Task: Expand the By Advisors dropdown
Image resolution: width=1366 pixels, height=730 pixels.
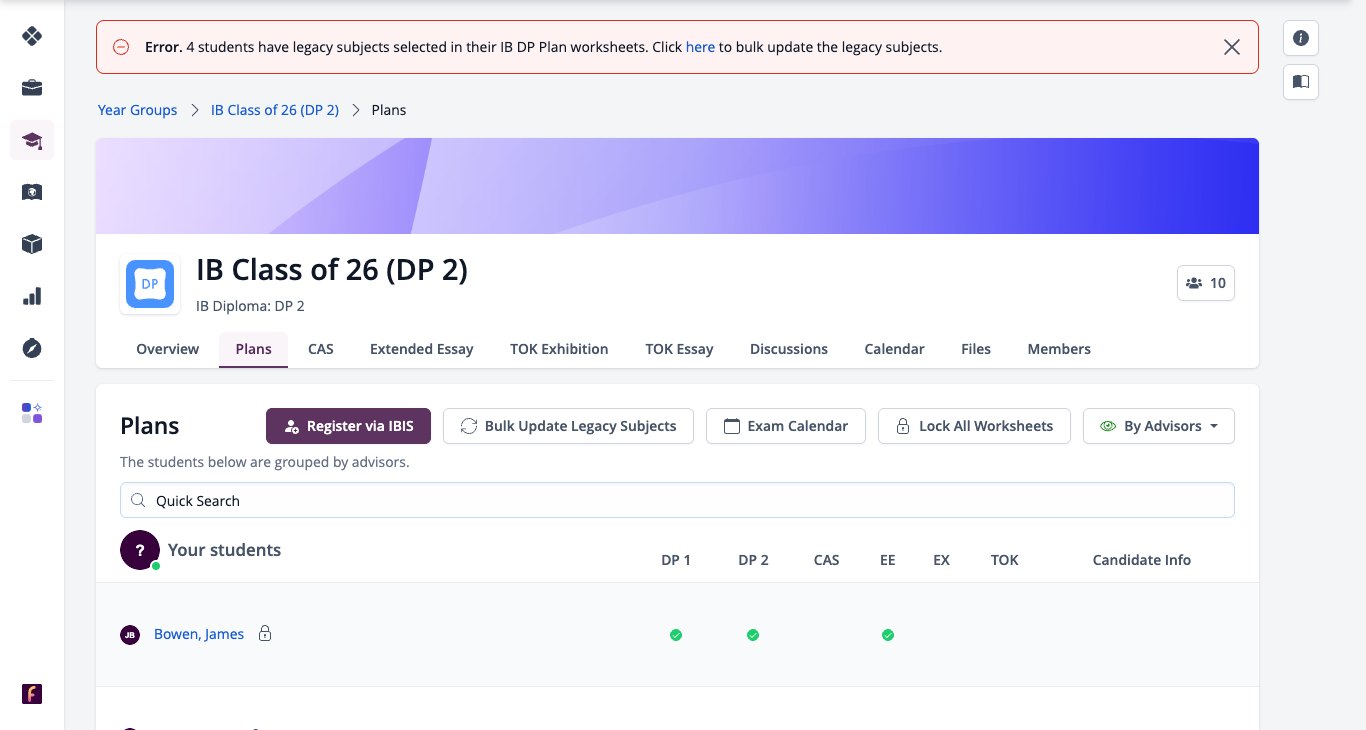Action: click(x=1159, y=426)
